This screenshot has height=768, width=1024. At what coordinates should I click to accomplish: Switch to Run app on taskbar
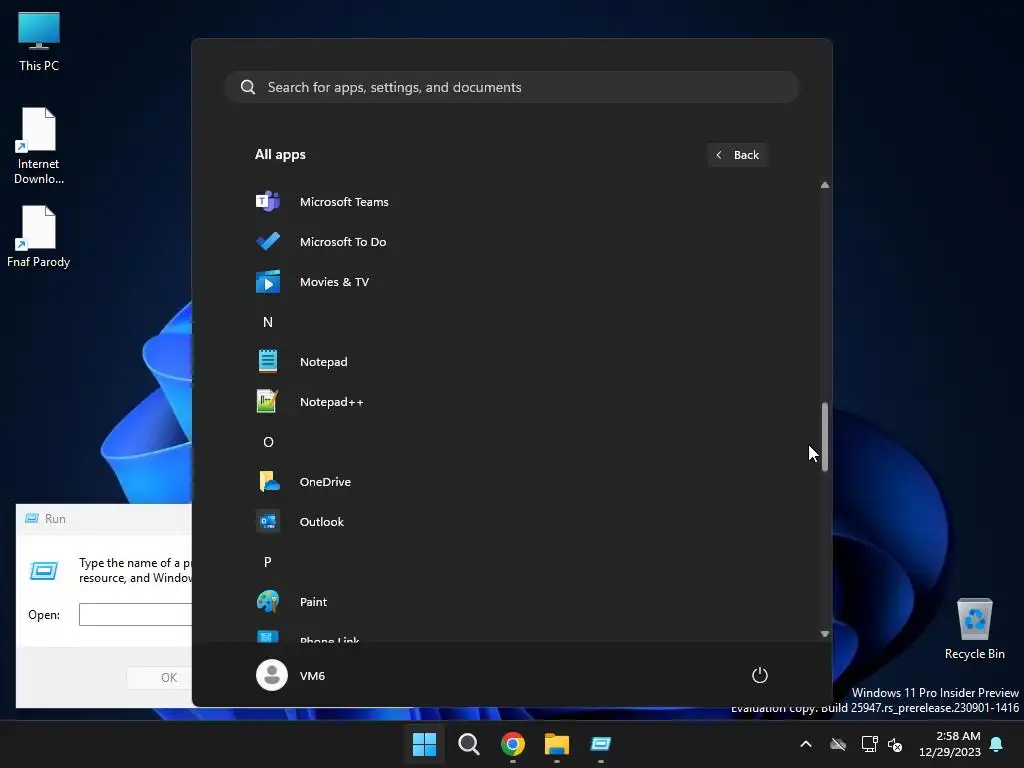pyautogui.click(x=601, y=744)
